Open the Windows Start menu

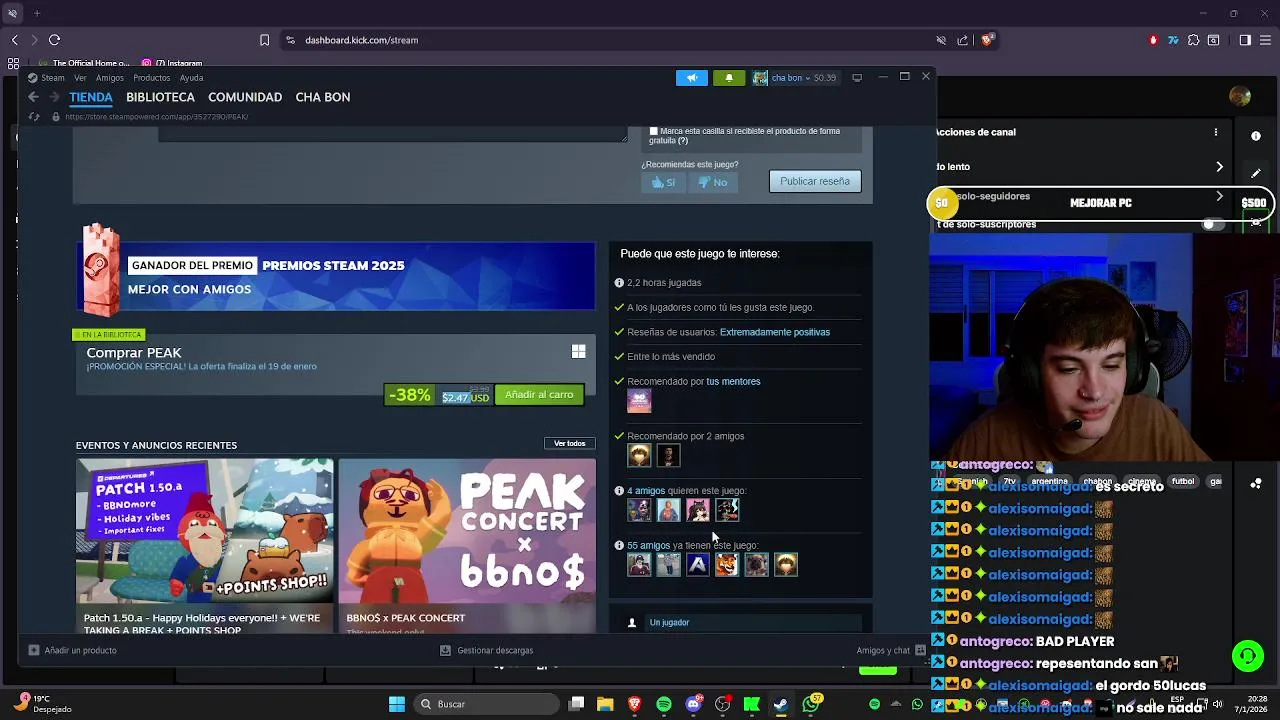tap(397, 704)
